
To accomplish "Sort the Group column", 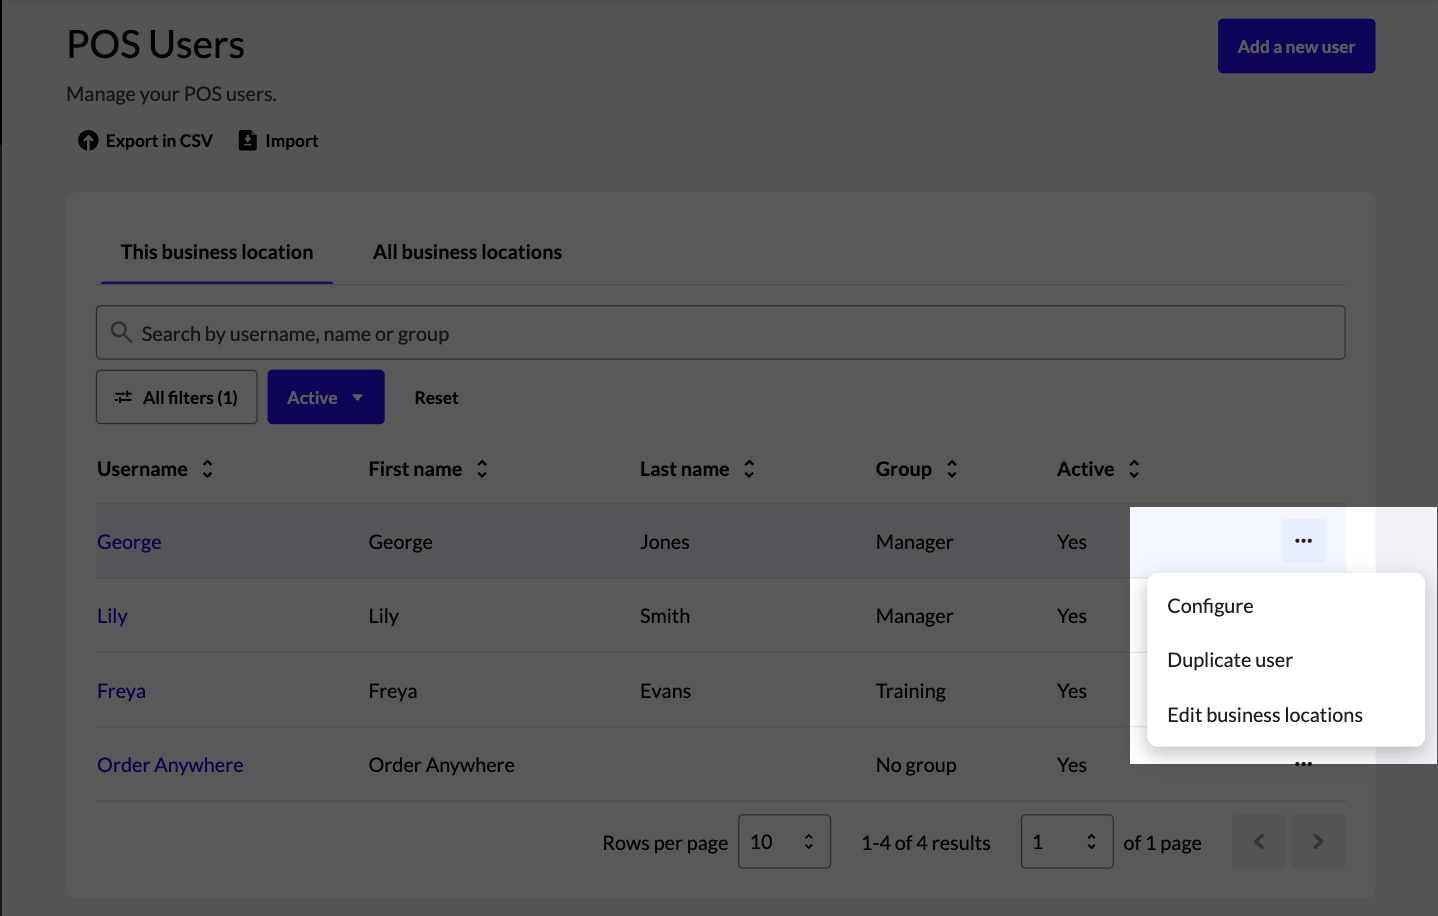I will click(x=952, y=469).
